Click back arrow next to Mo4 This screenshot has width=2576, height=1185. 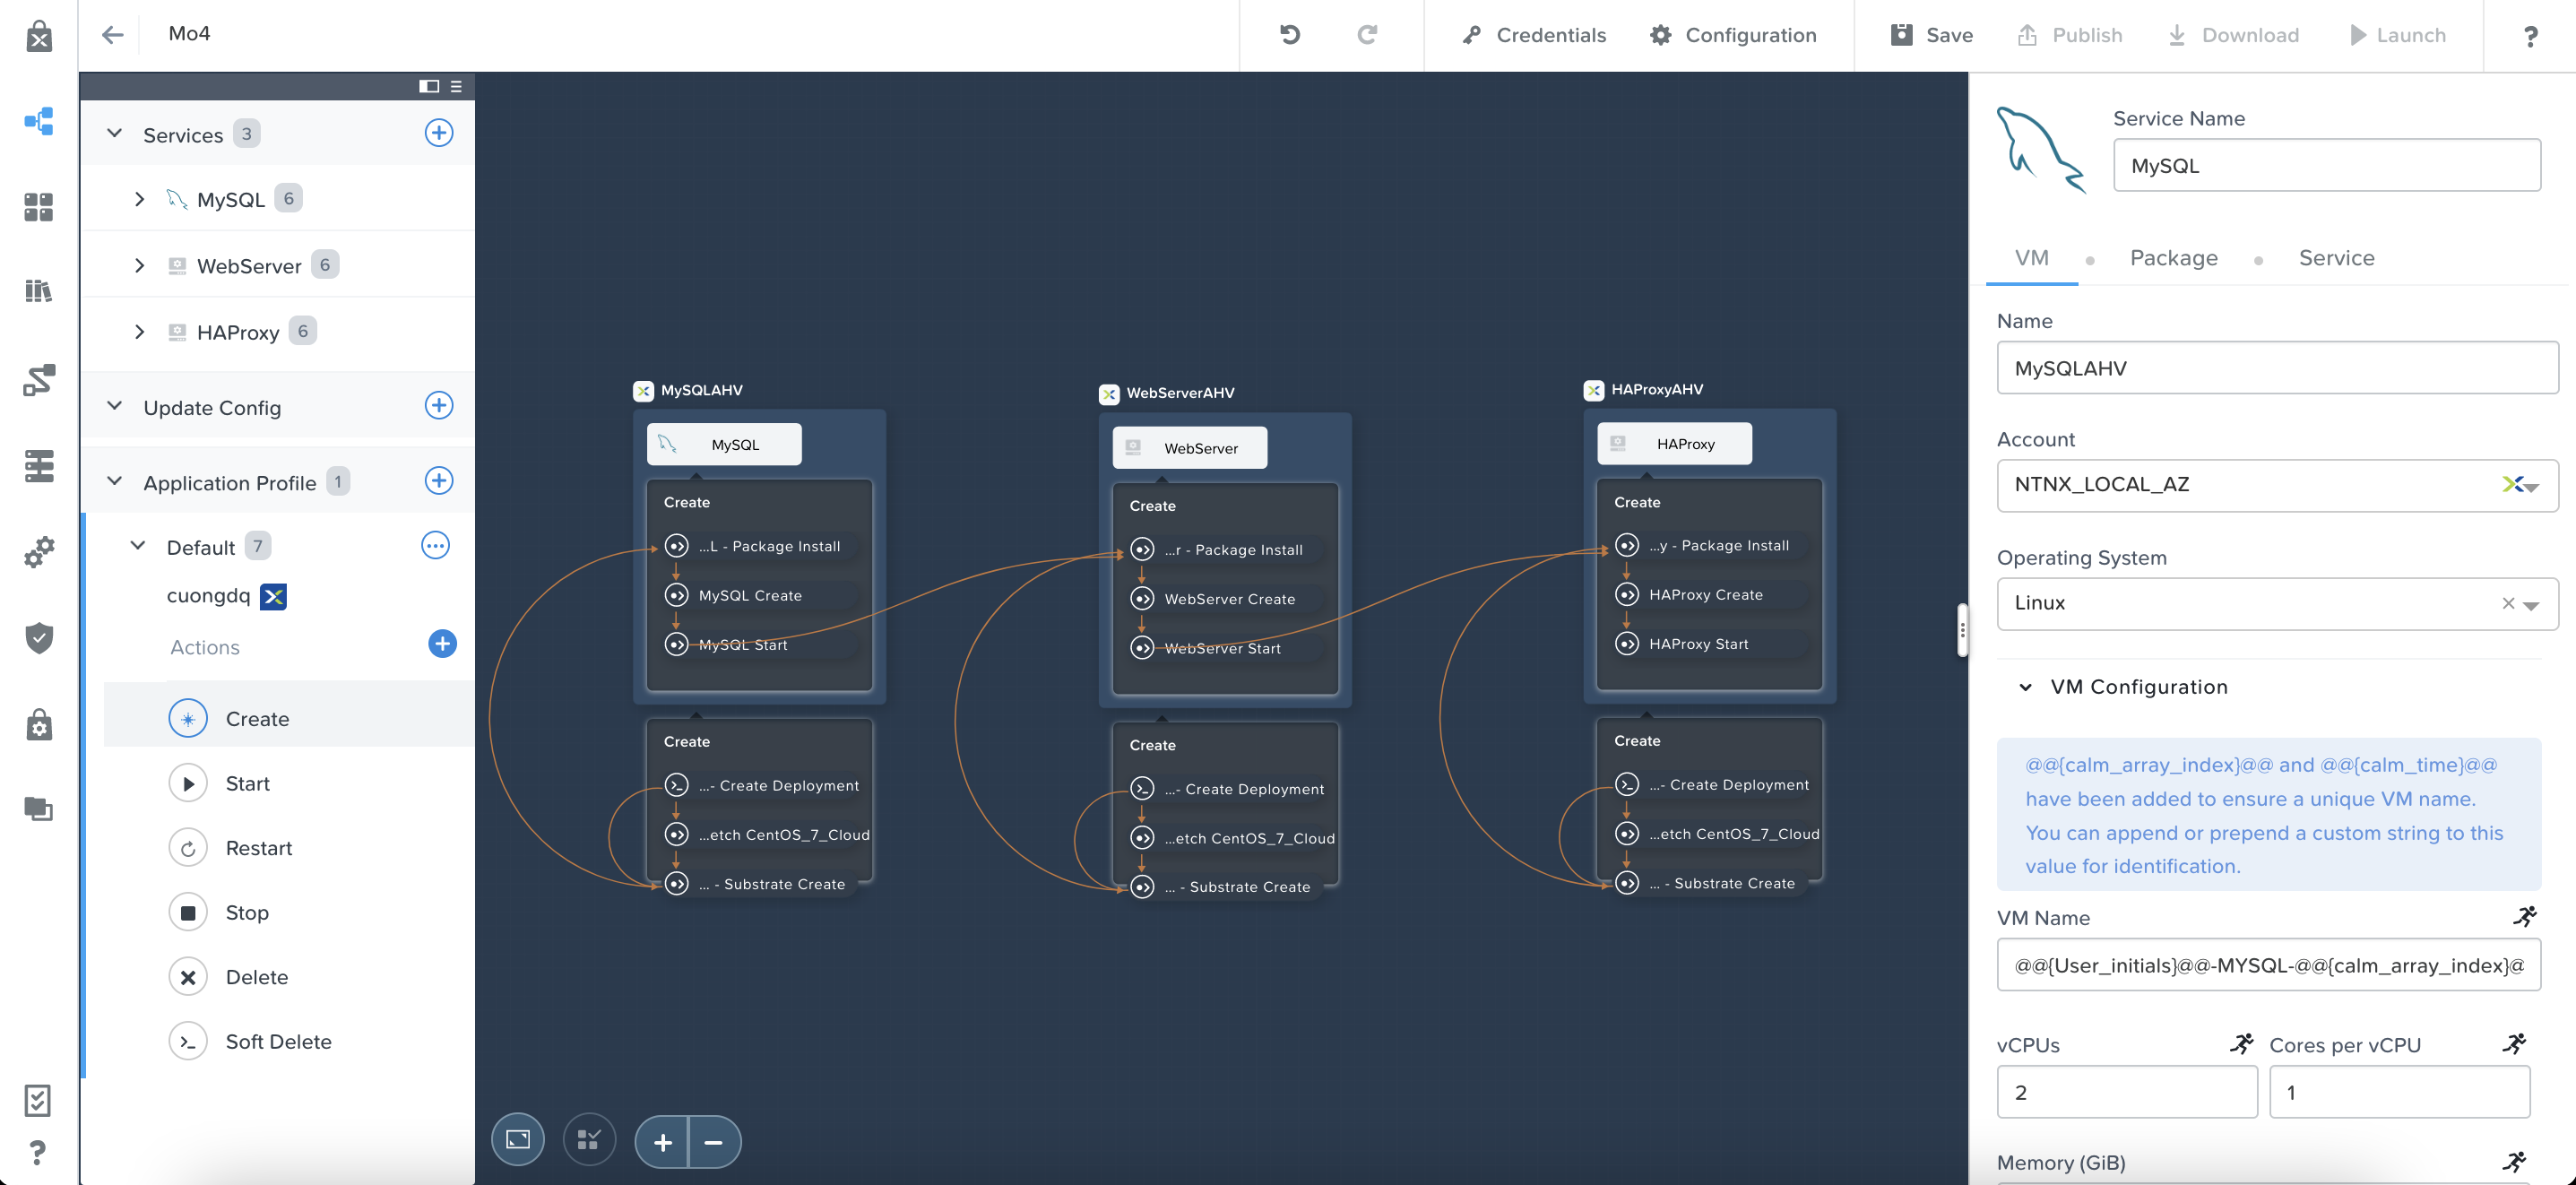pyautogui.click(x=112, y=35)
